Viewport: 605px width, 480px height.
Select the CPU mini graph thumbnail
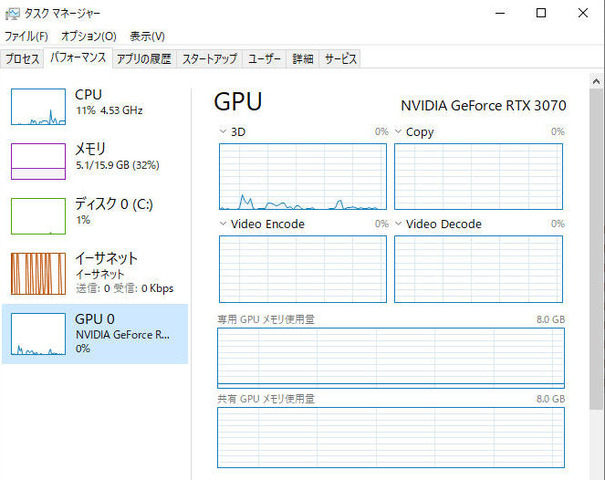38,106
